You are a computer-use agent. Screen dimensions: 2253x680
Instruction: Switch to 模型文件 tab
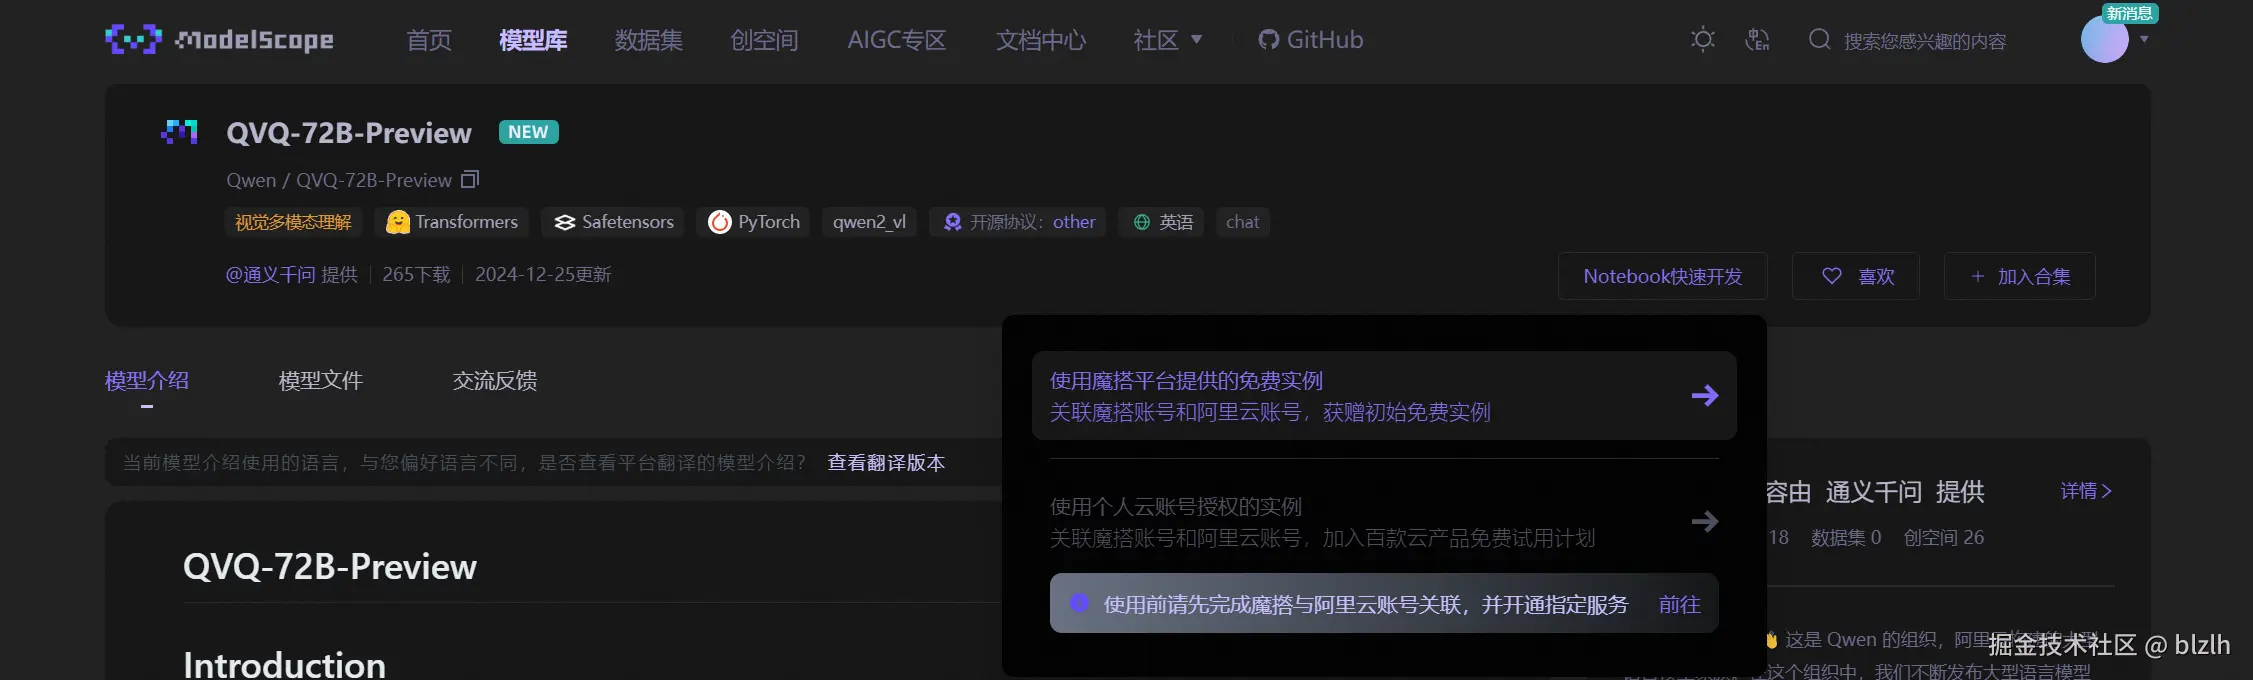(x=321, y=381)
